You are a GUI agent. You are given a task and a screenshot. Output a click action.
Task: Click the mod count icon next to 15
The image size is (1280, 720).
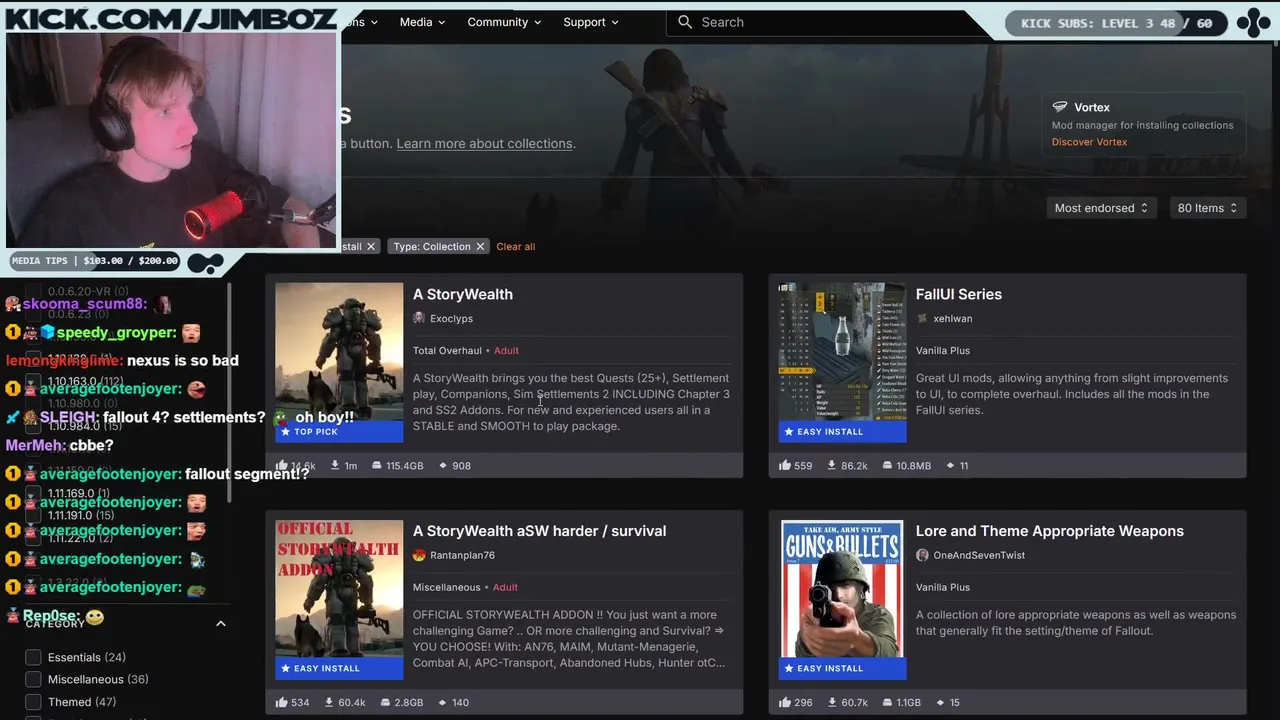pos(939,703)
